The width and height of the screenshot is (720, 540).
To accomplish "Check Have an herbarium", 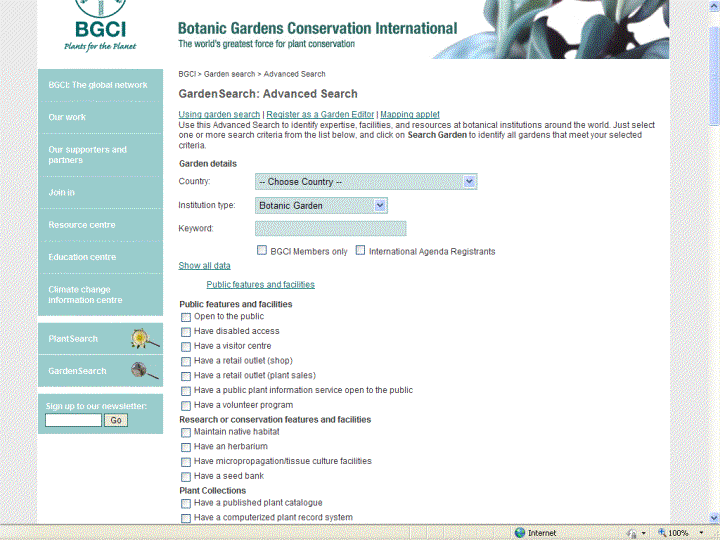I will [x=186, y=447].
